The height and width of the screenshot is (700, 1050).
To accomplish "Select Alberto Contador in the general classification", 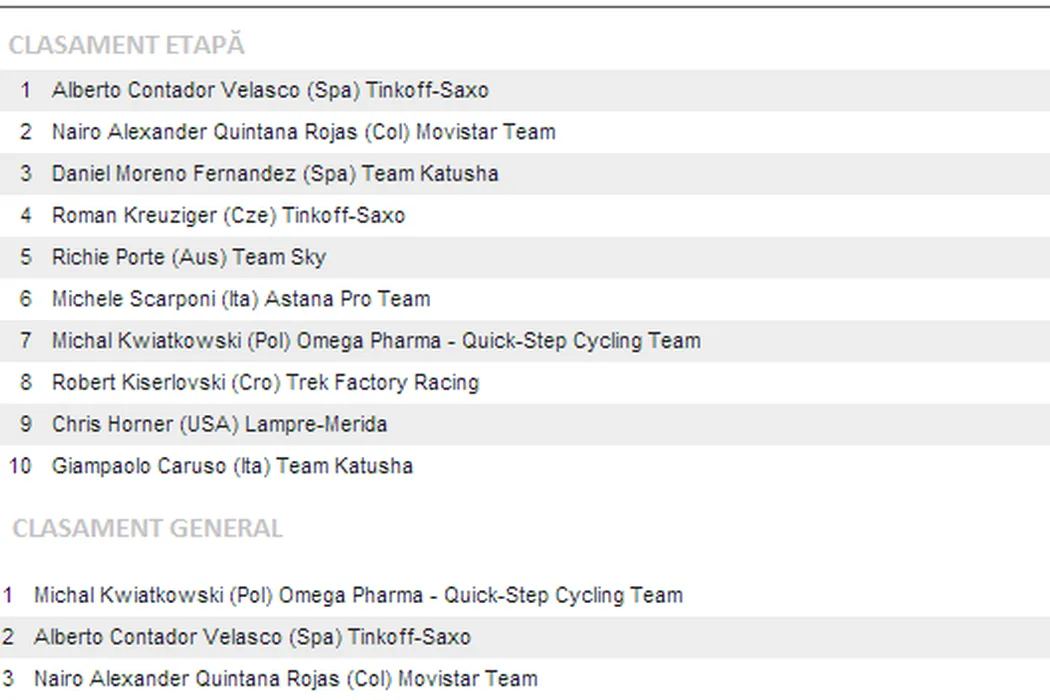I will click(252, 638).
